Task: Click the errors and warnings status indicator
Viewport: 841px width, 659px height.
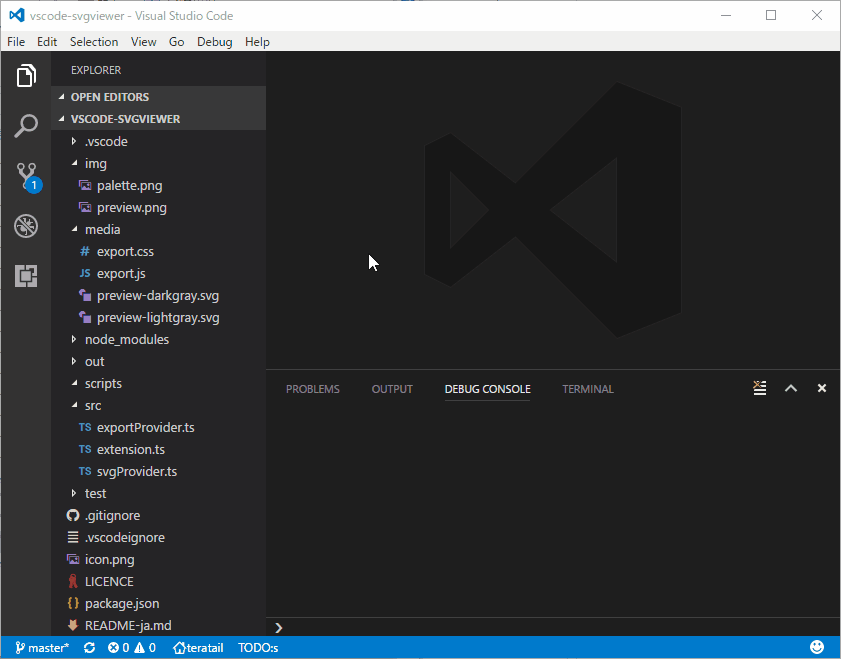Action: pyautogui.click(x=135, y=647)
